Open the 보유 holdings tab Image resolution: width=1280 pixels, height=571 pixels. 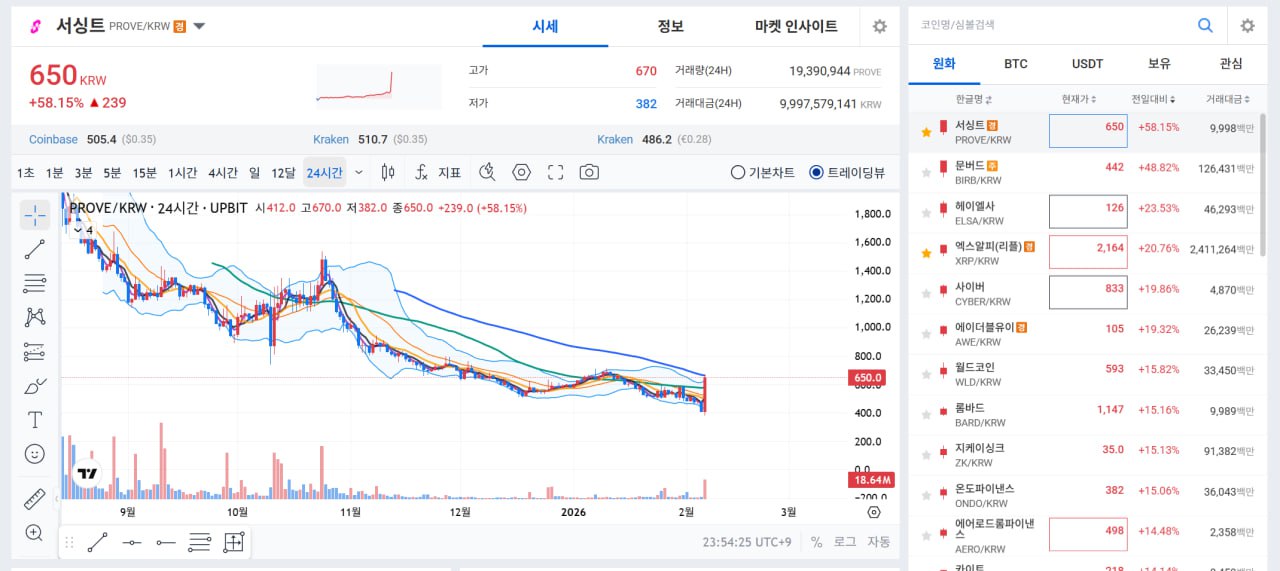click(x=1159, y=63)
